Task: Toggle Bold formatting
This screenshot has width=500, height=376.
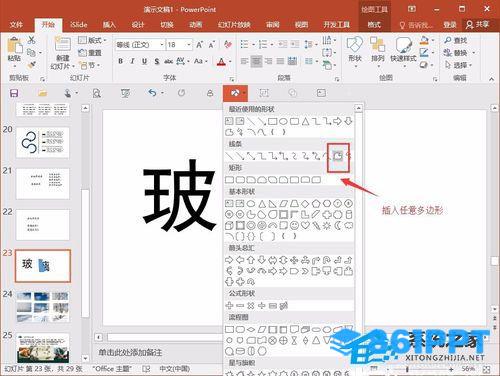Action: [x=120, y=61]
